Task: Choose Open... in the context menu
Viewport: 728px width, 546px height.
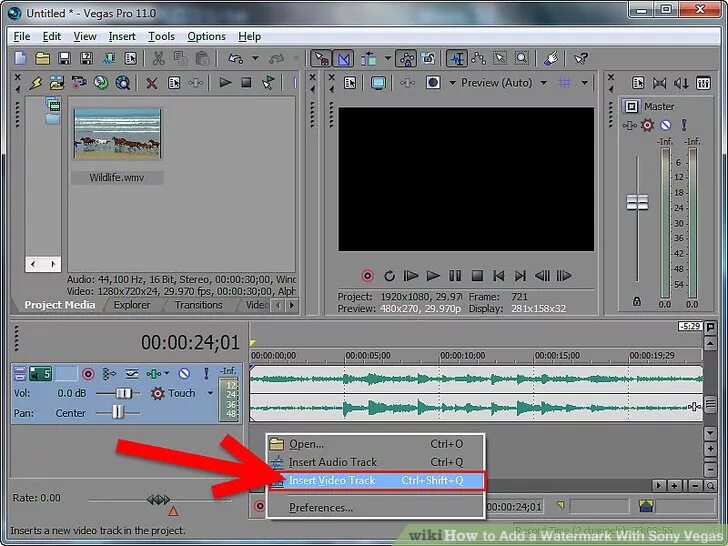Action: click(376, 444)
